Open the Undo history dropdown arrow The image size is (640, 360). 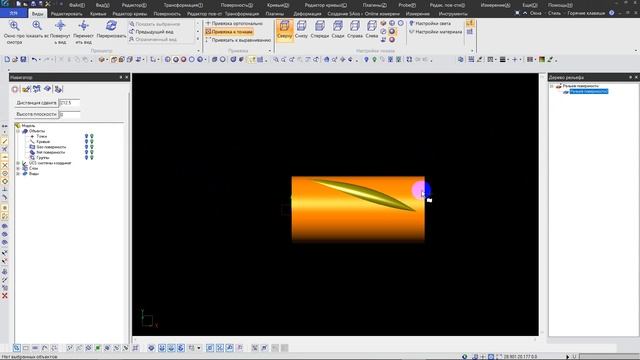[40, 60]
